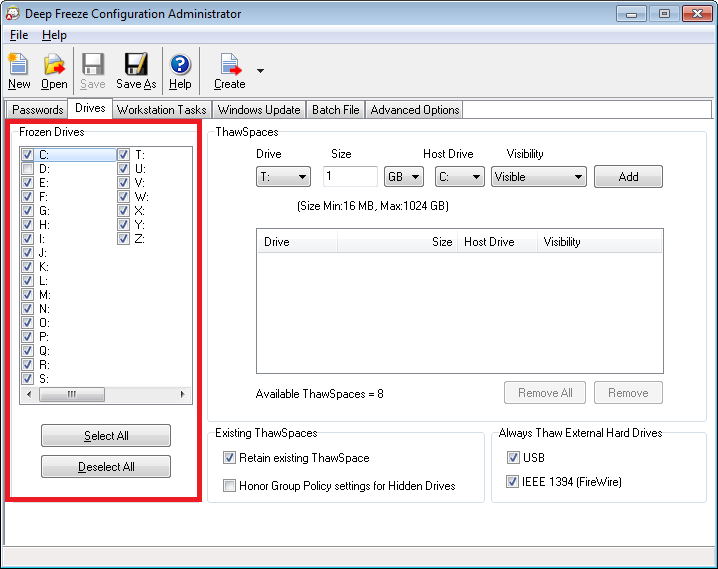Image resolution: width=718 pixels, height=569 pixels.
Task: Uncheck Retain existing ThawSpace
Action: [x=229, y=458]
